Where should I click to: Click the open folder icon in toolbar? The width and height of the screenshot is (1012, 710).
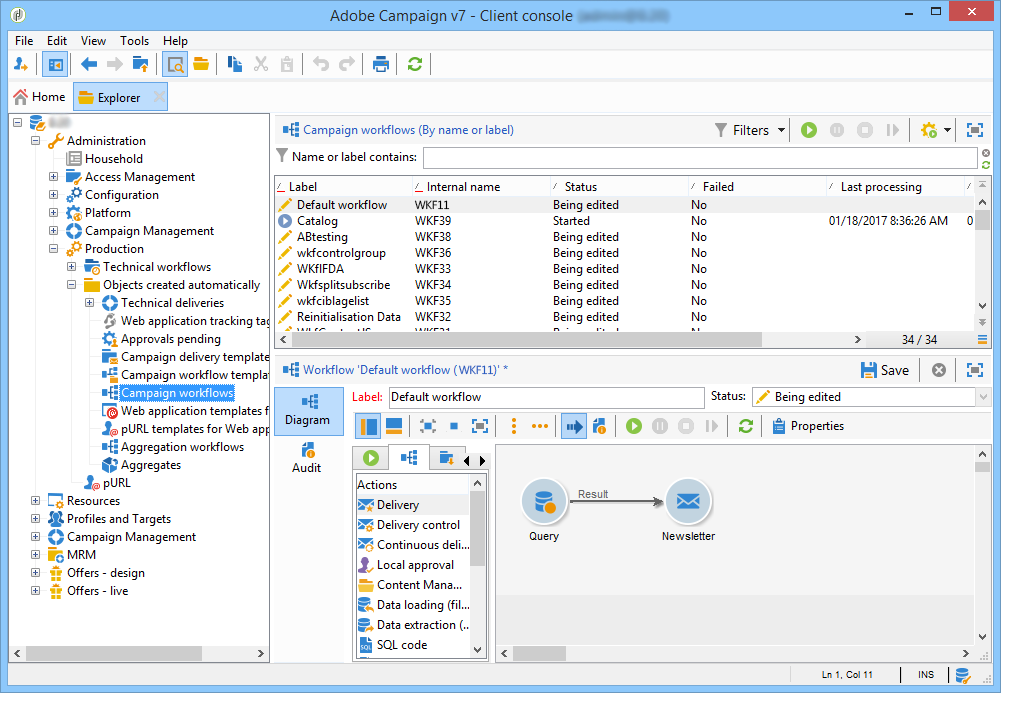coord(201,65)
